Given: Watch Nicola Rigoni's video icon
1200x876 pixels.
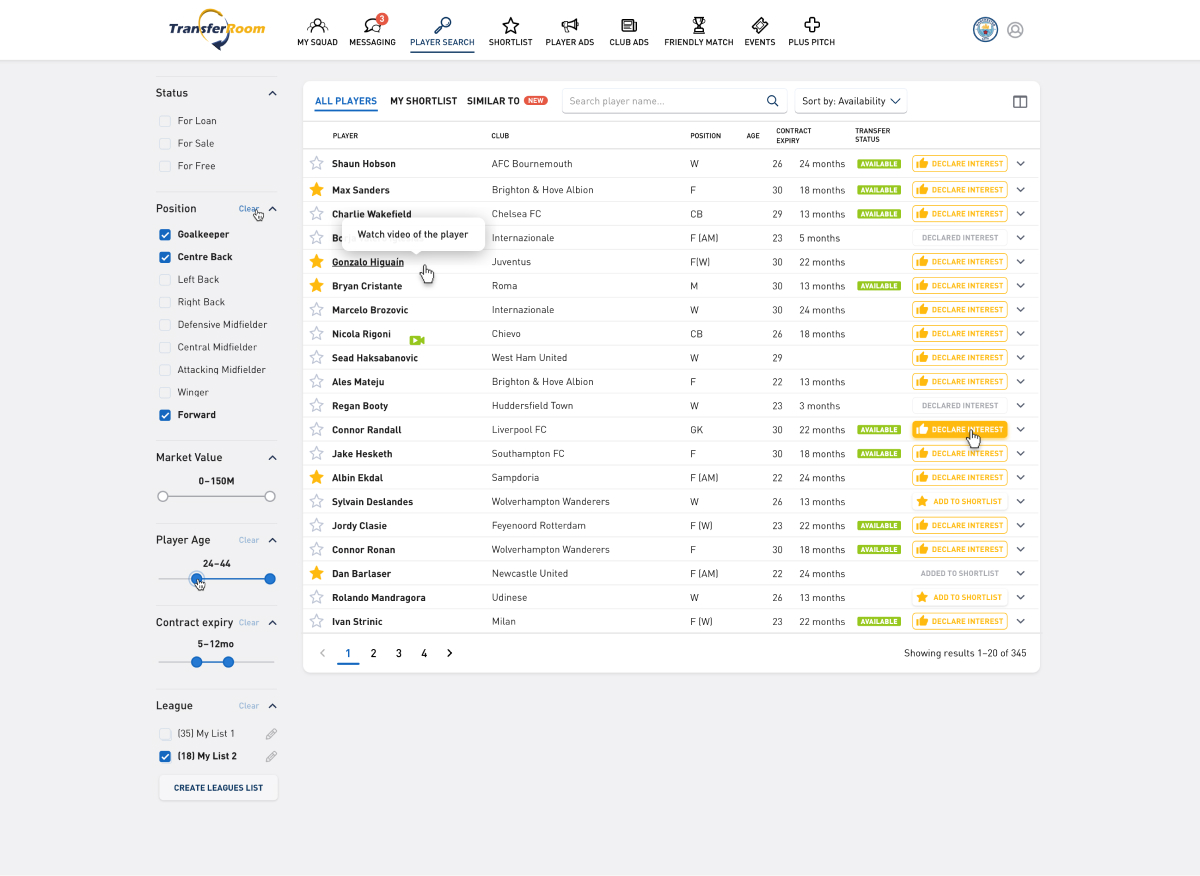Looking at the screenshot, I should pos(417,340).
